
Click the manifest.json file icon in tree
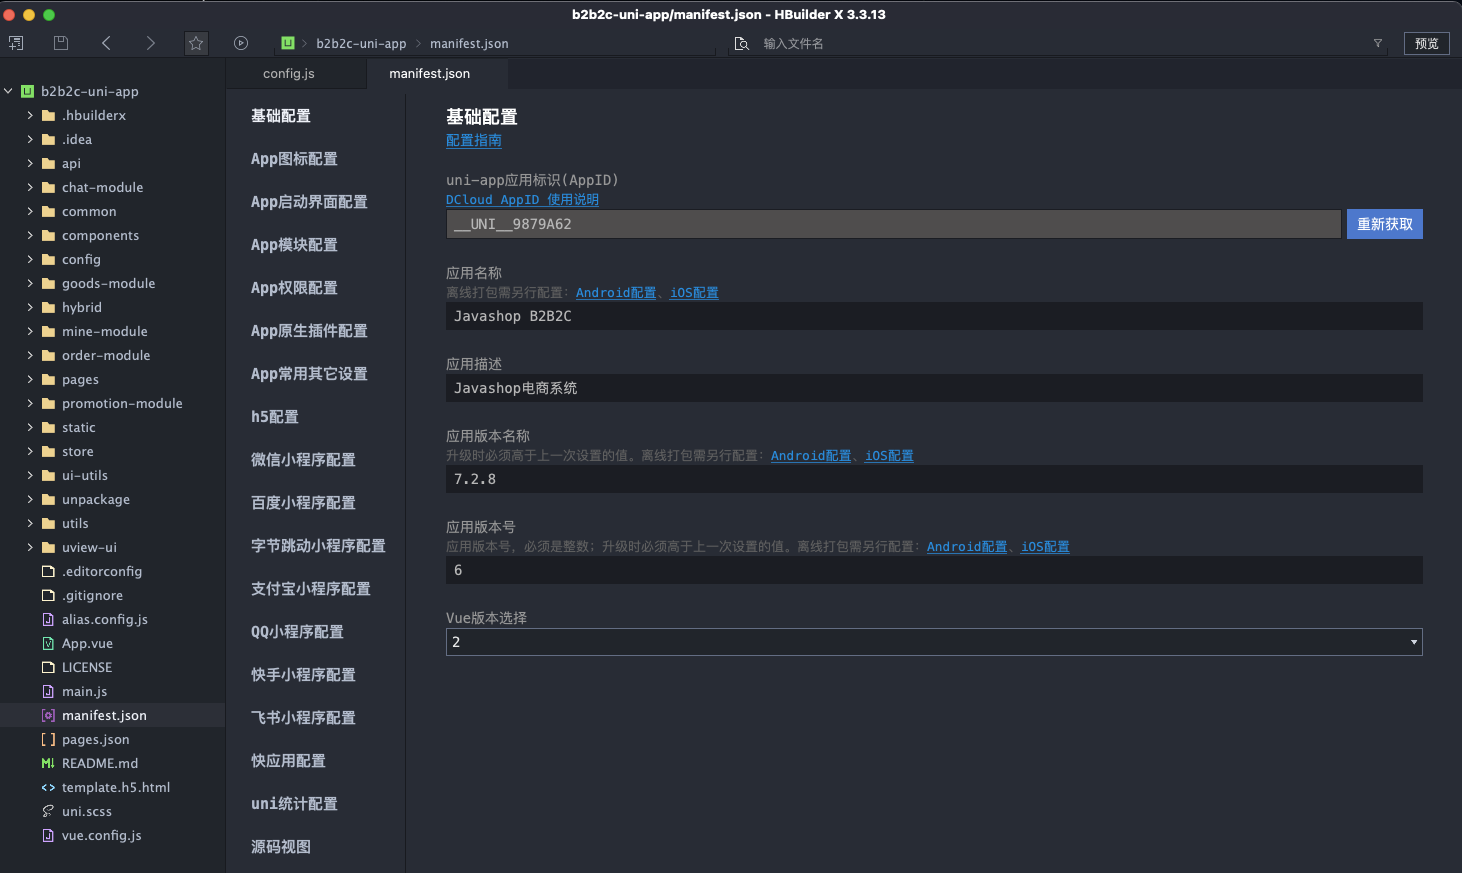(48, 715)
